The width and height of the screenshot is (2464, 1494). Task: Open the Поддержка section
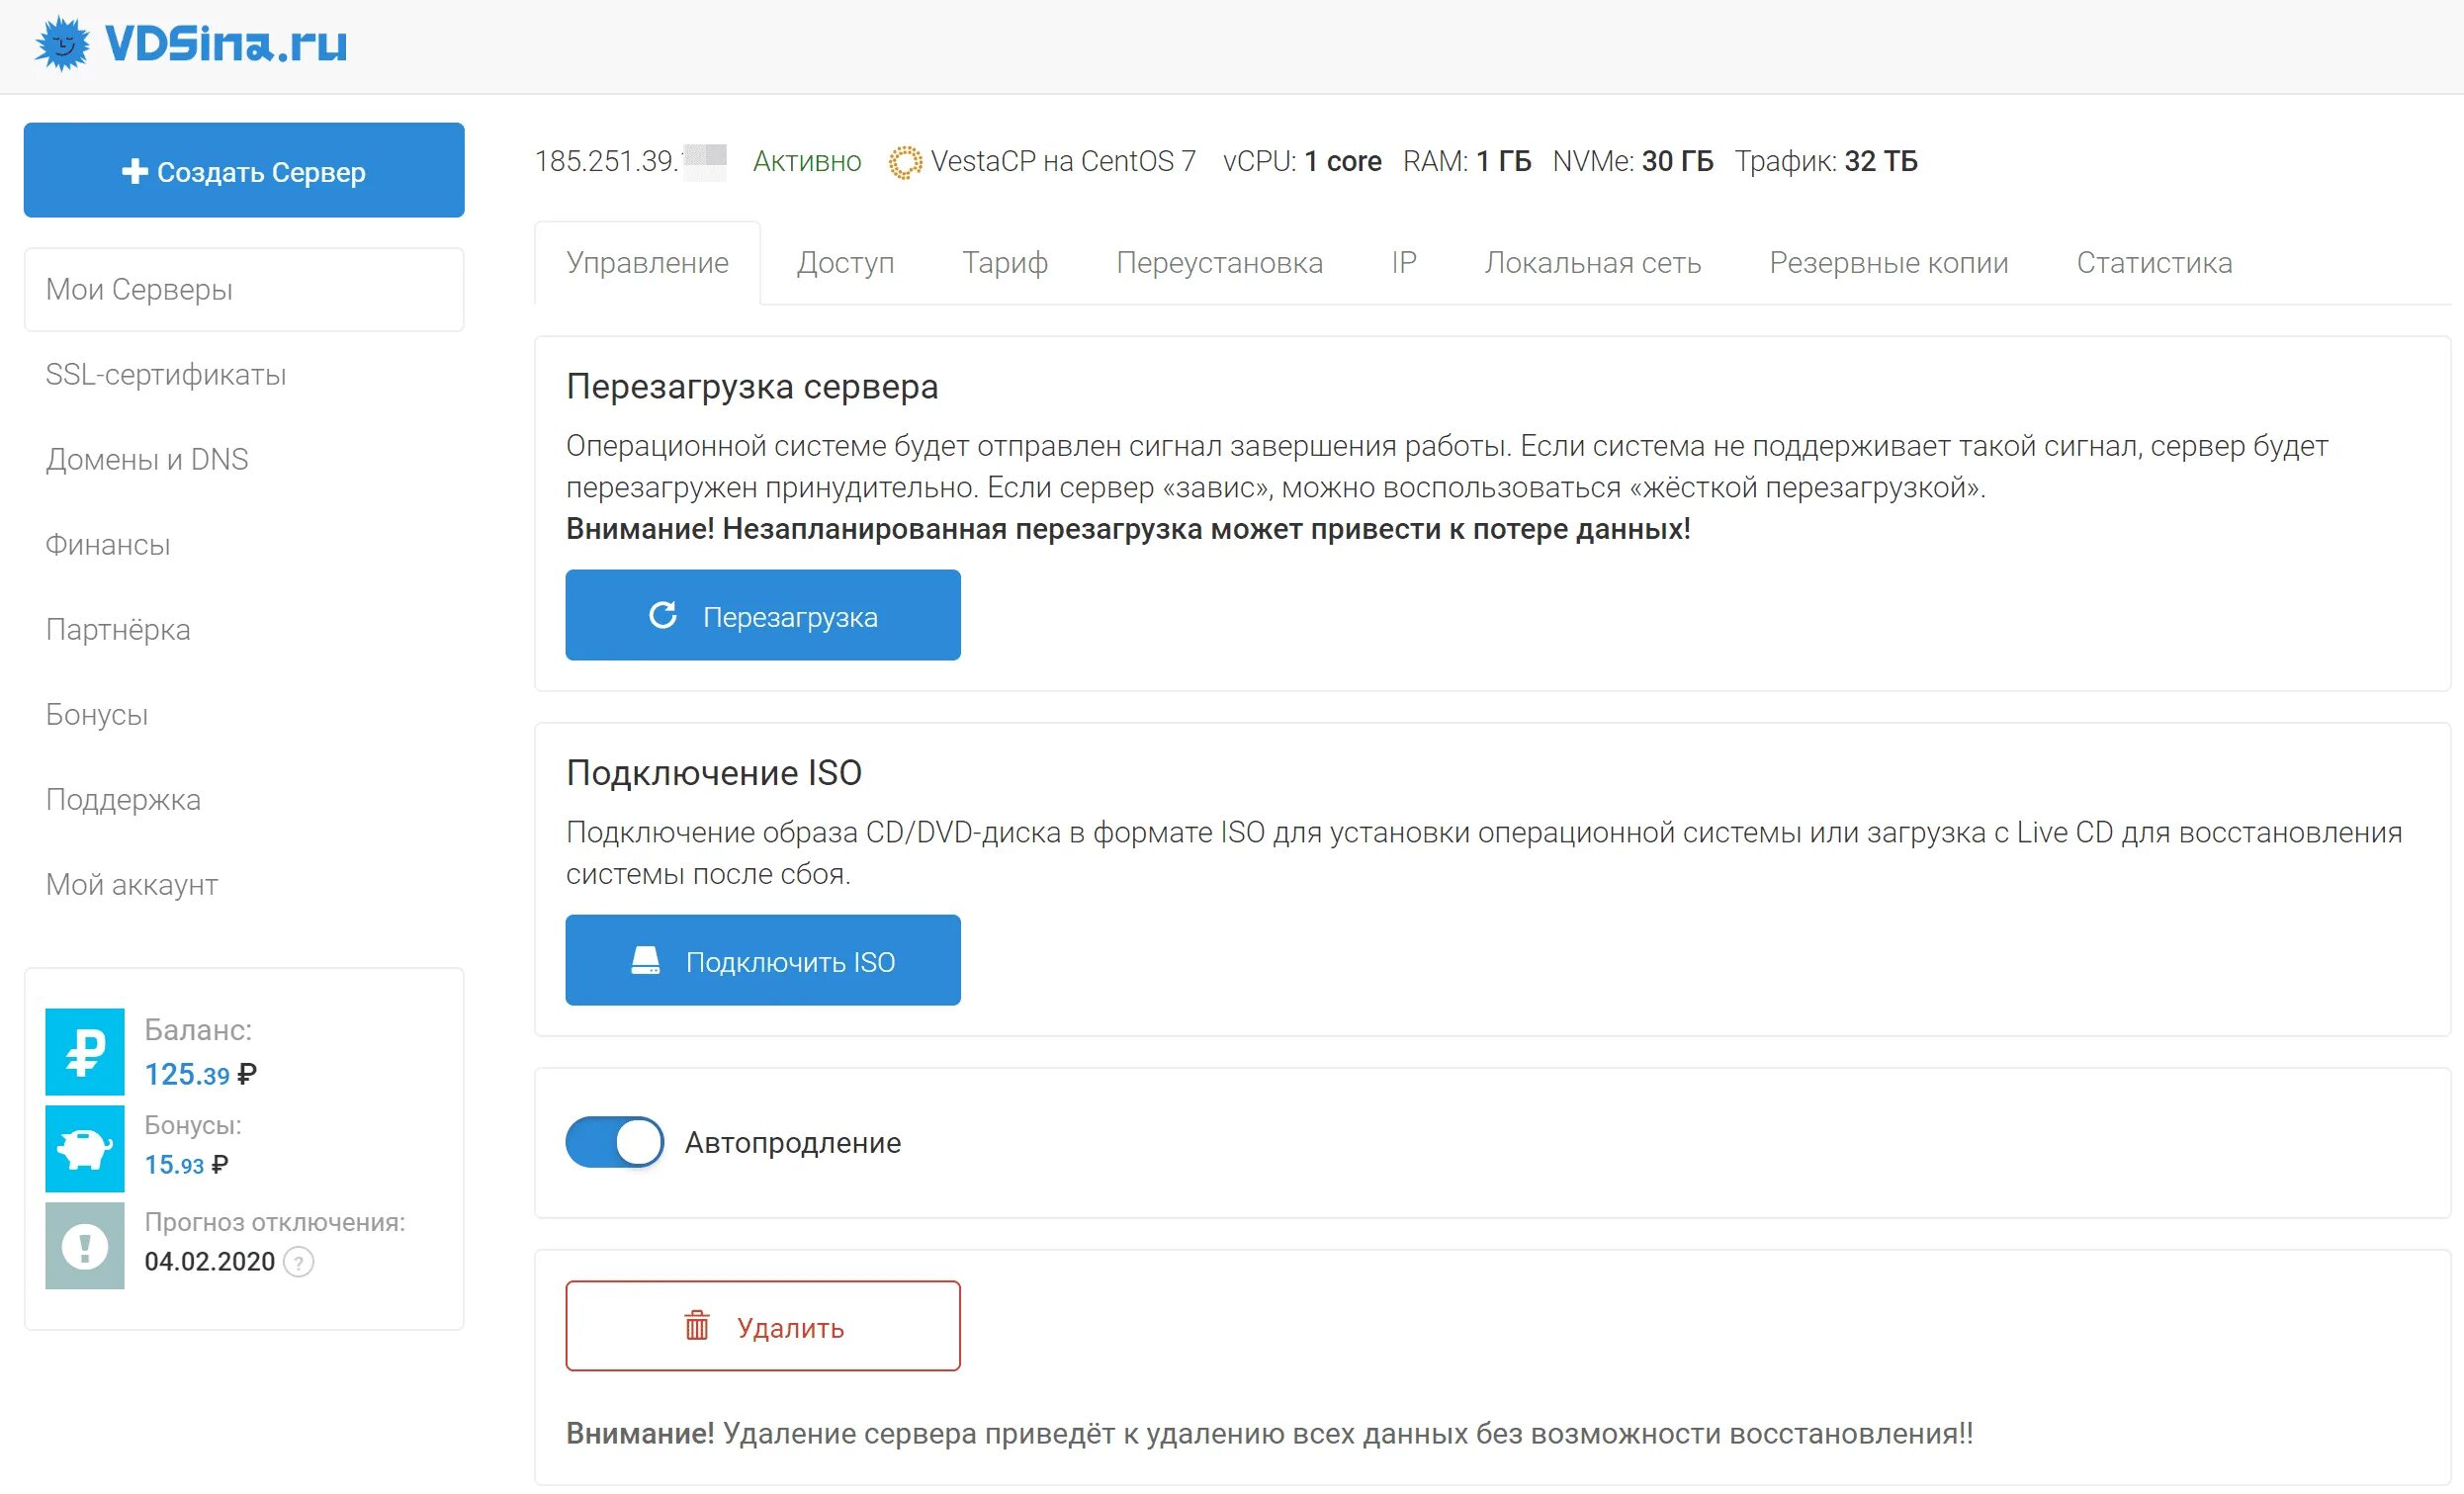tap(123, 800)
